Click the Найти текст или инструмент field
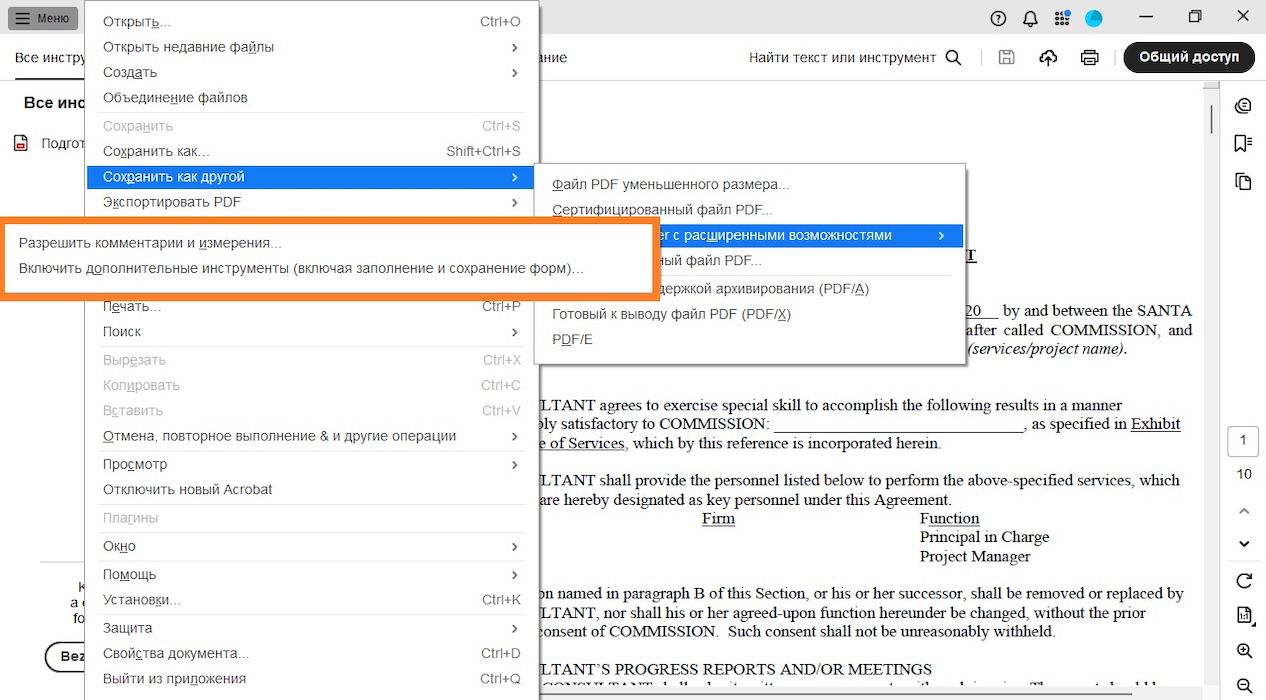Image resolution: width=1266 pixels, height=700 pixels. [842, 58]
